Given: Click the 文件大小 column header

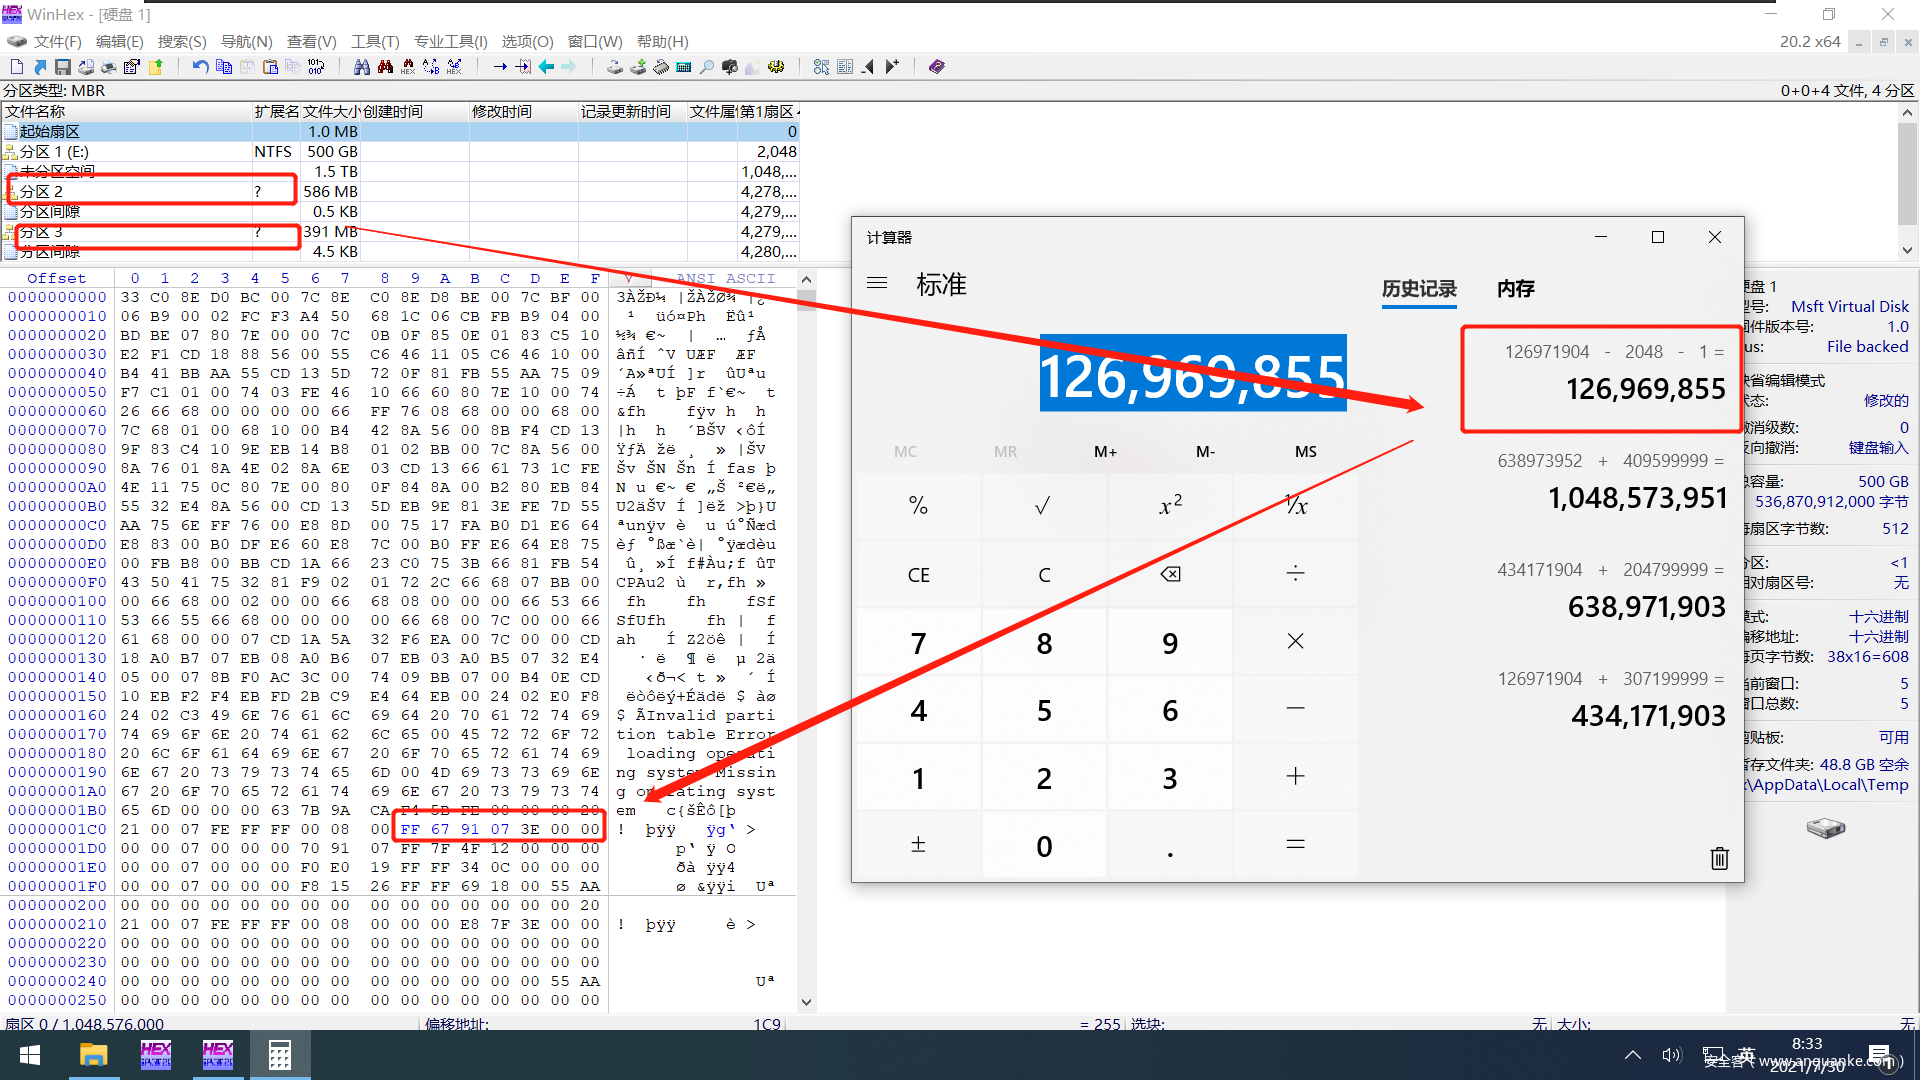Looking at the screenshot, I should (331, 112).
